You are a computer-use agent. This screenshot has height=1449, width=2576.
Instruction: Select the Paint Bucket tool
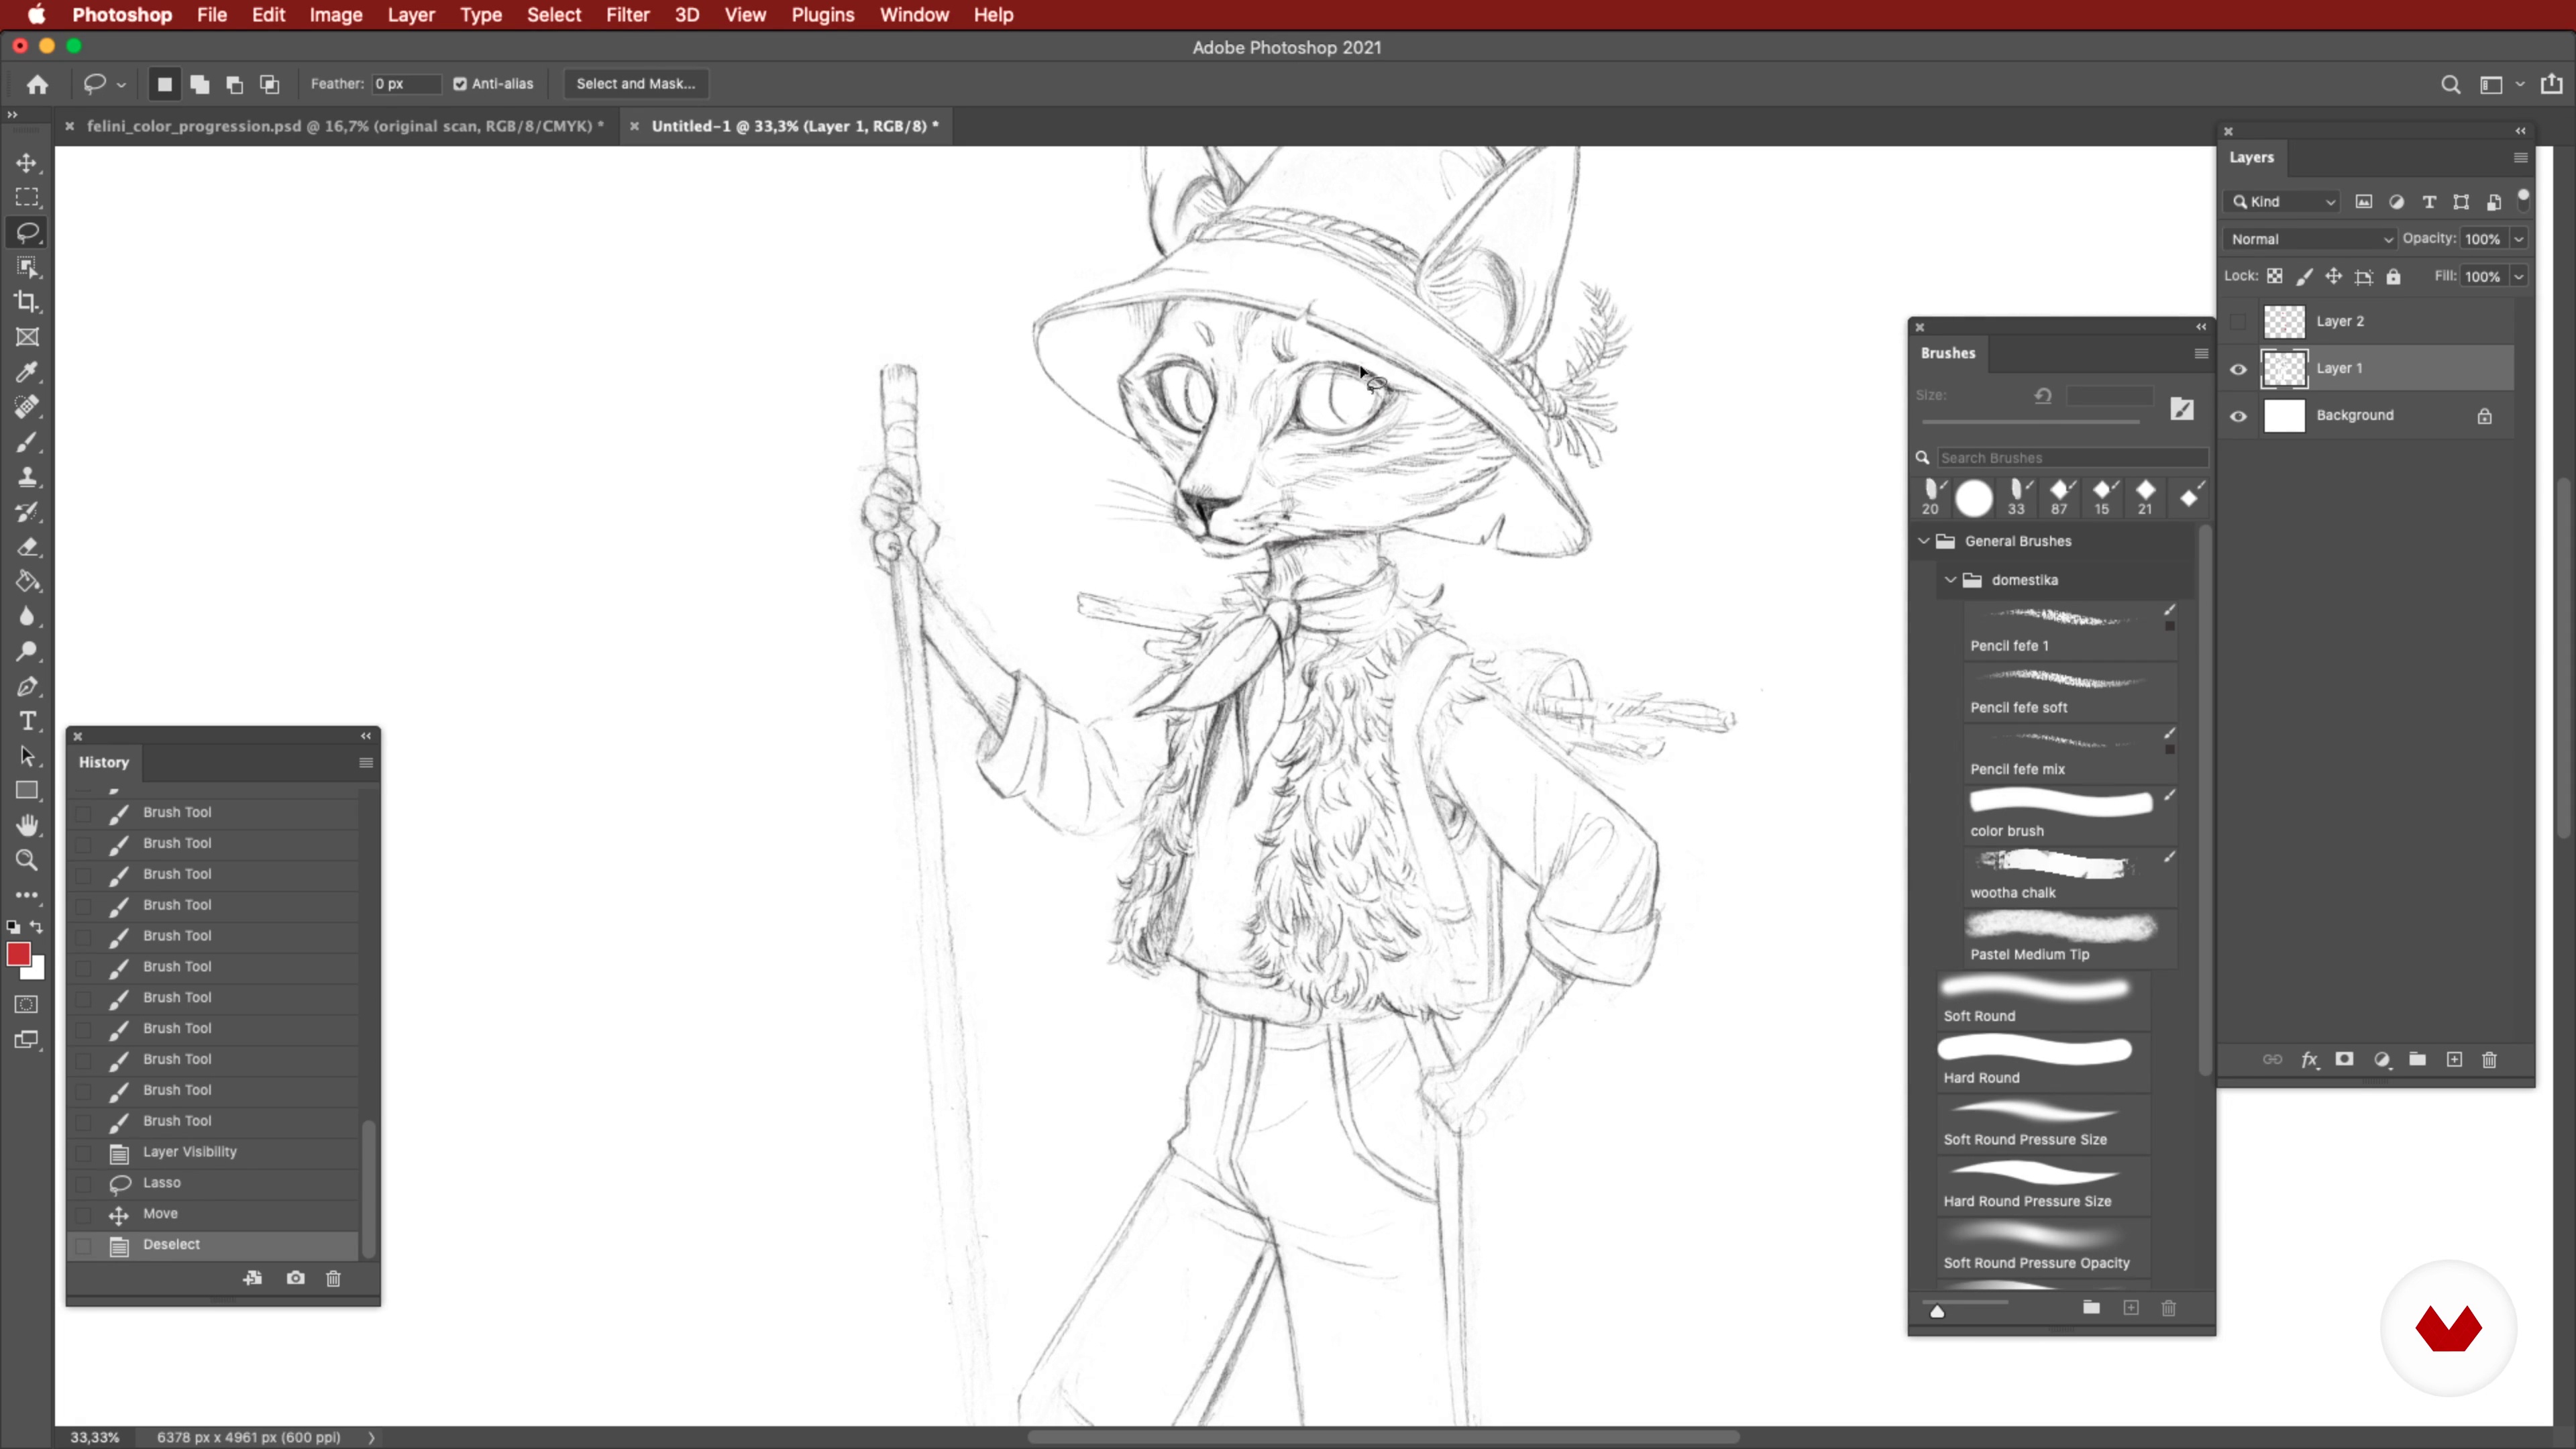coord(27,582)
